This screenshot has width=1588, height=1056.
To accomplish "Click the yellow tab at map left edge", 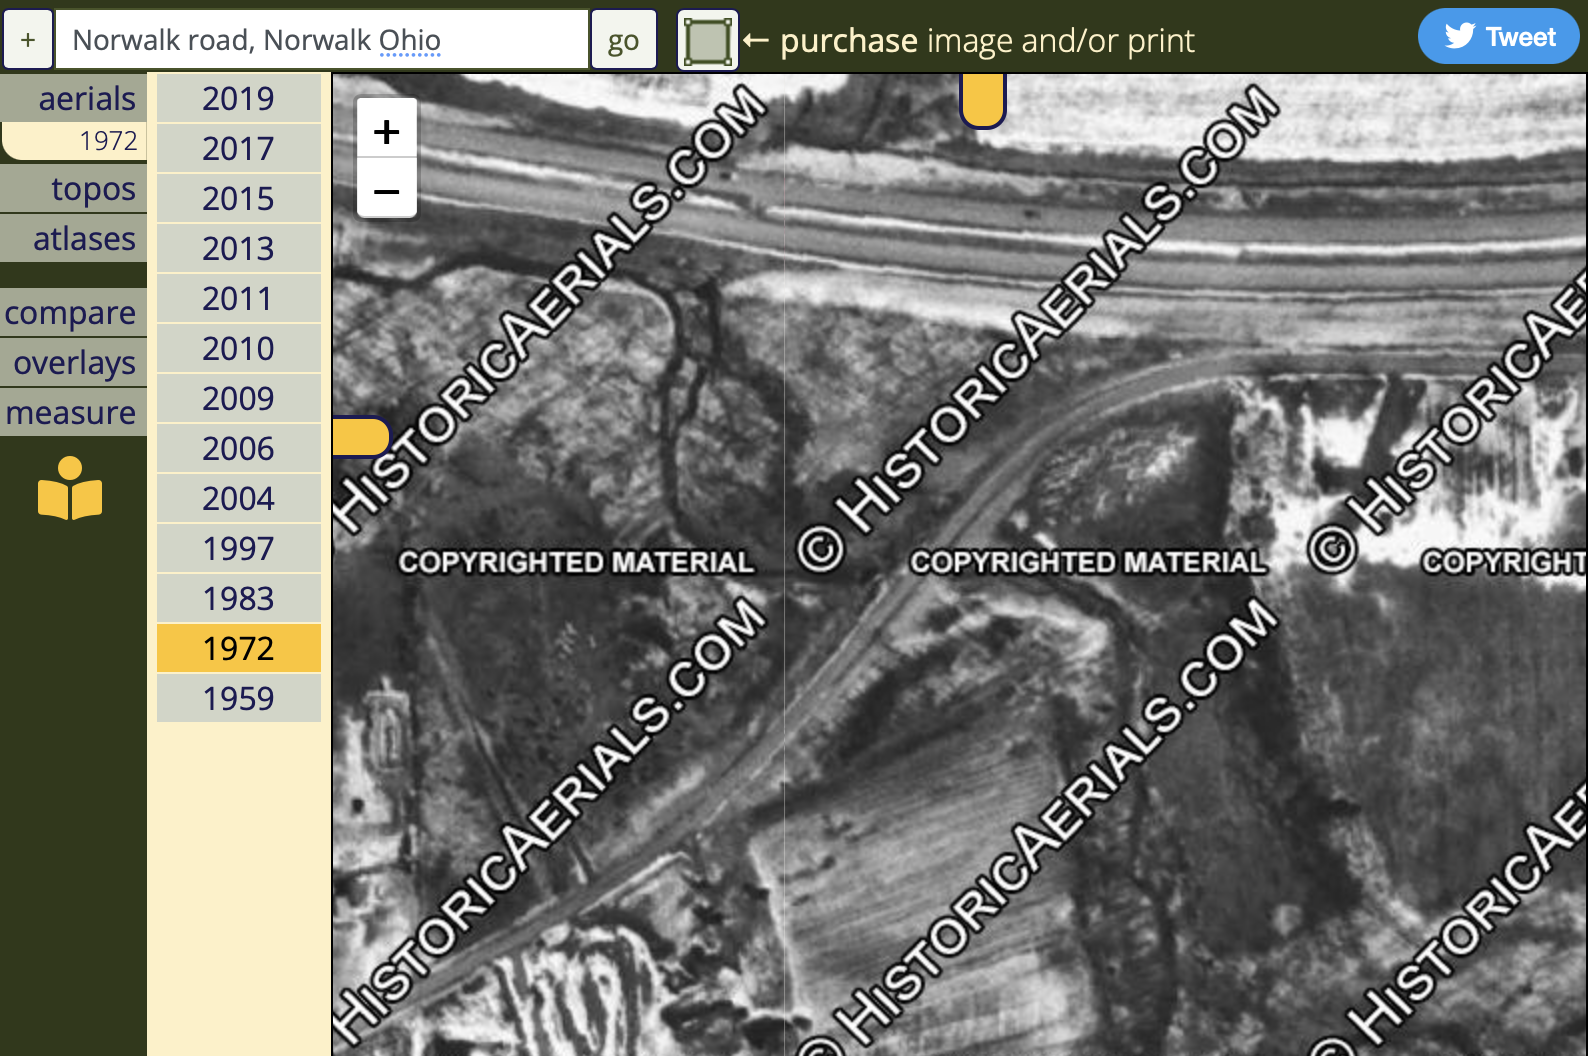I will click(360, 437).
